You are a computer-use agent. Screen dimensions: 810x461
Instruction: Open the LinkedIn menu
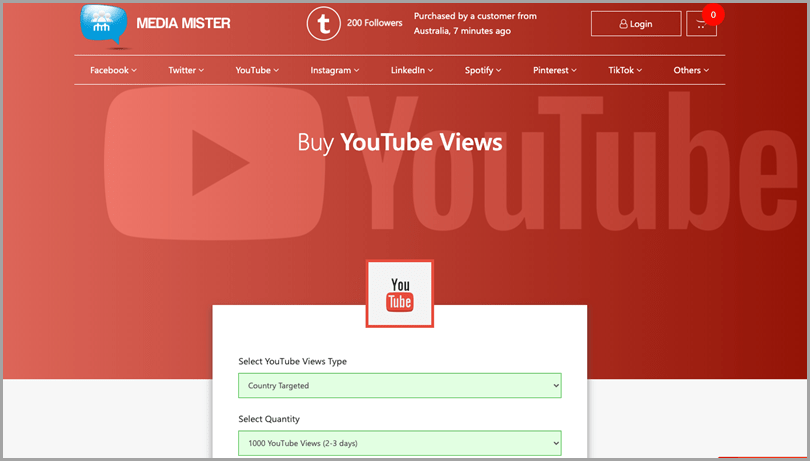coord(412,70)
